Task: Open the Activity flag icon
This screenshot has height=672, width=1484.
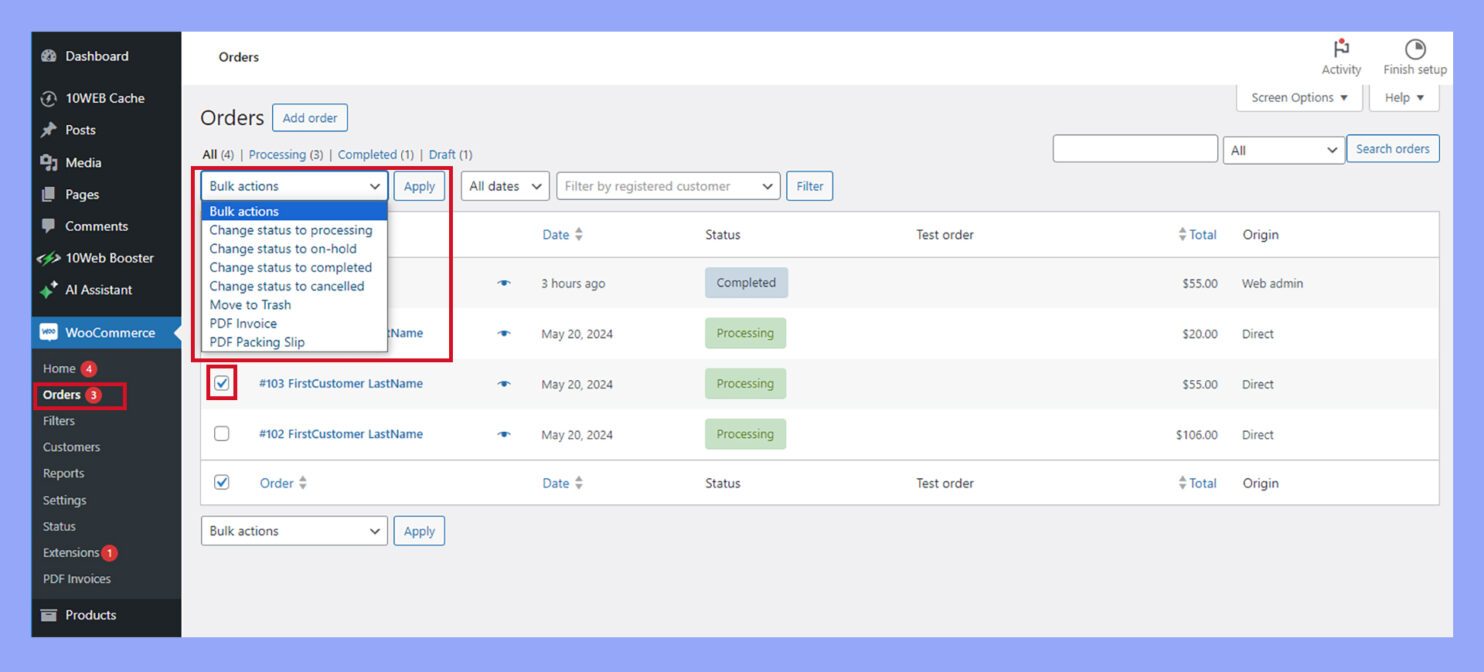Action: click(1341, 47)
